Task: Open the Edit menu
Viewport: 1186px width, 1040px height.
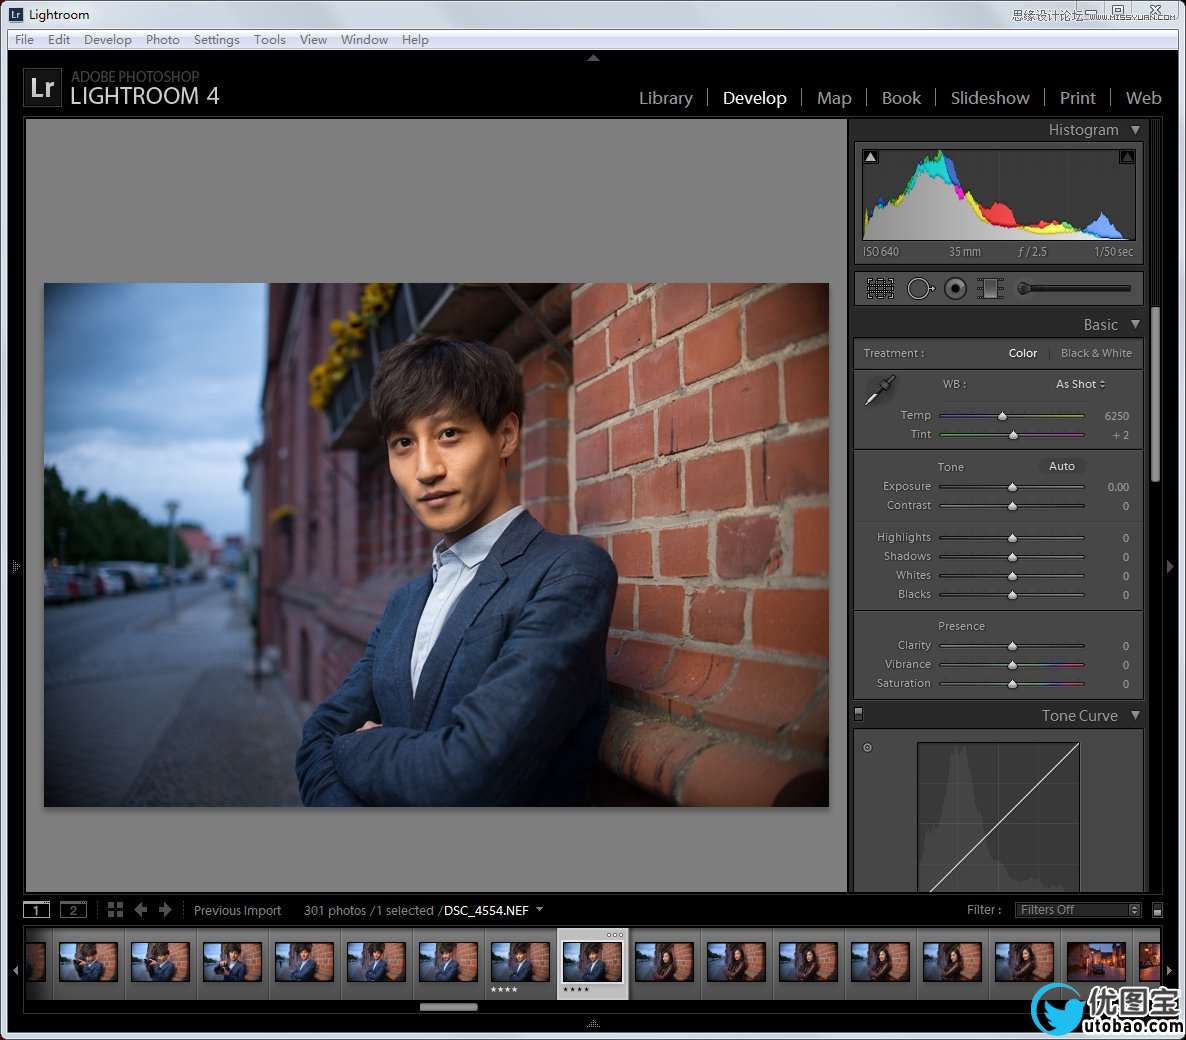Action: pyautogui.click(x=58, y=39)
